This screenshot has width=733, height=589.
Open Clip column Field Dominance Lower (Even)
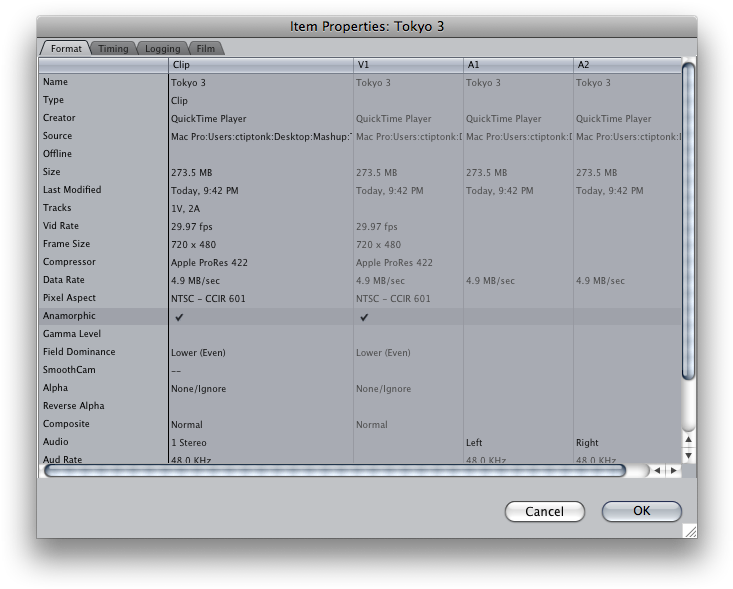[x=198, y=353]
